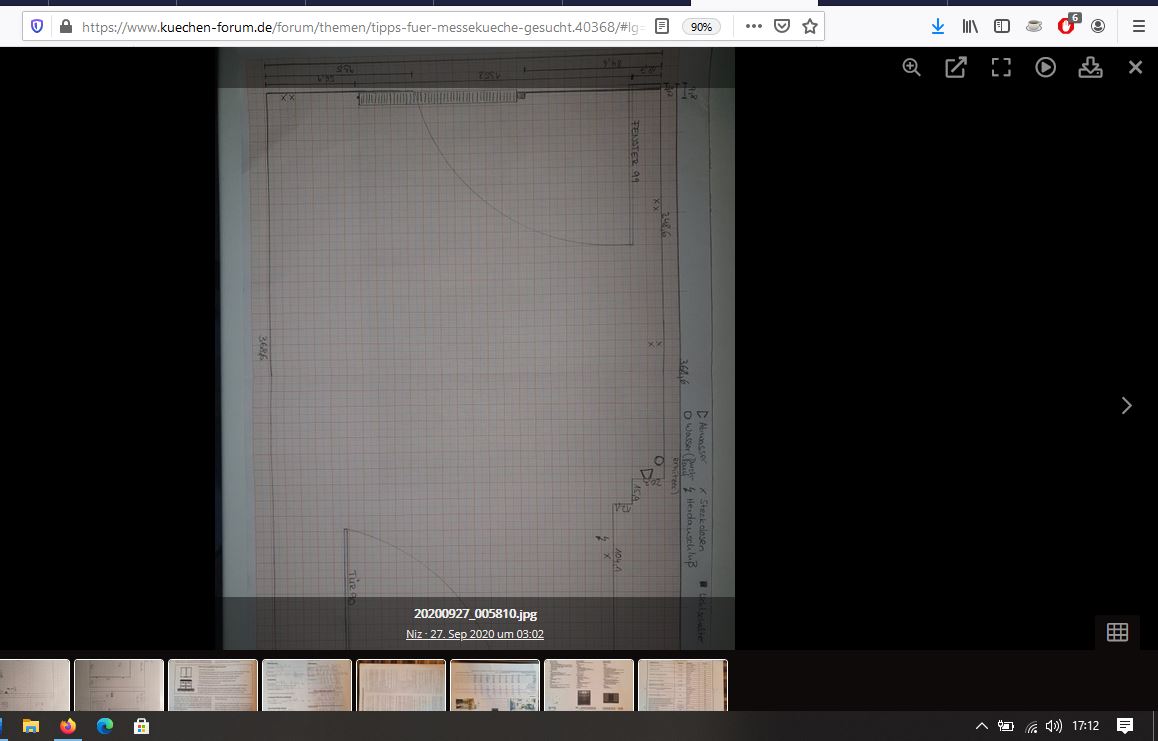
Task: Go to the next image arrow
Action: click(1127, 405)
